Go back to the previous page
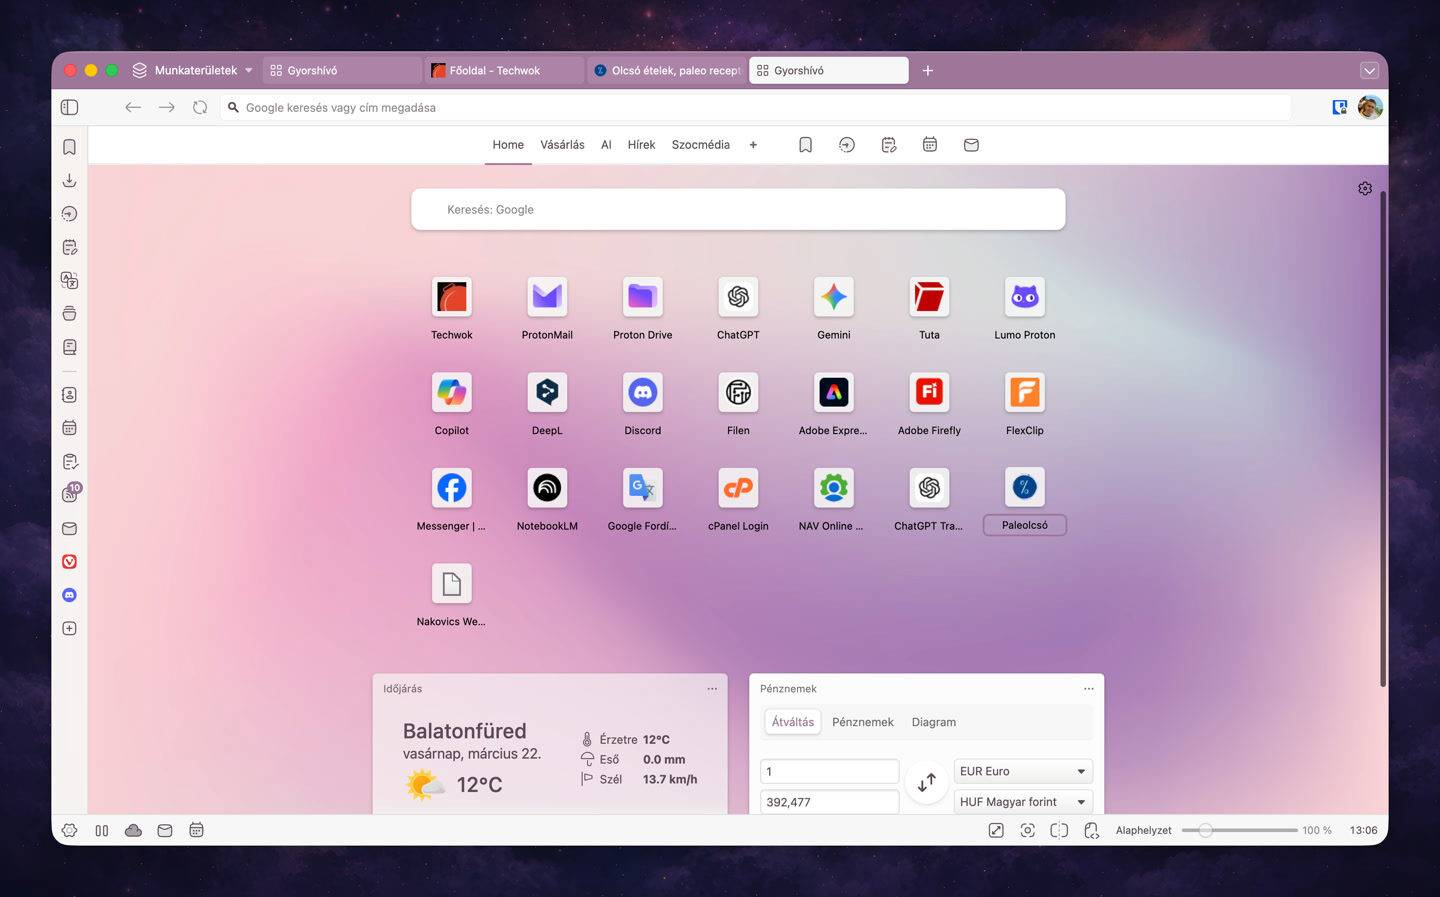Screen dimensions: 1440x897 (x=133, y=107)
